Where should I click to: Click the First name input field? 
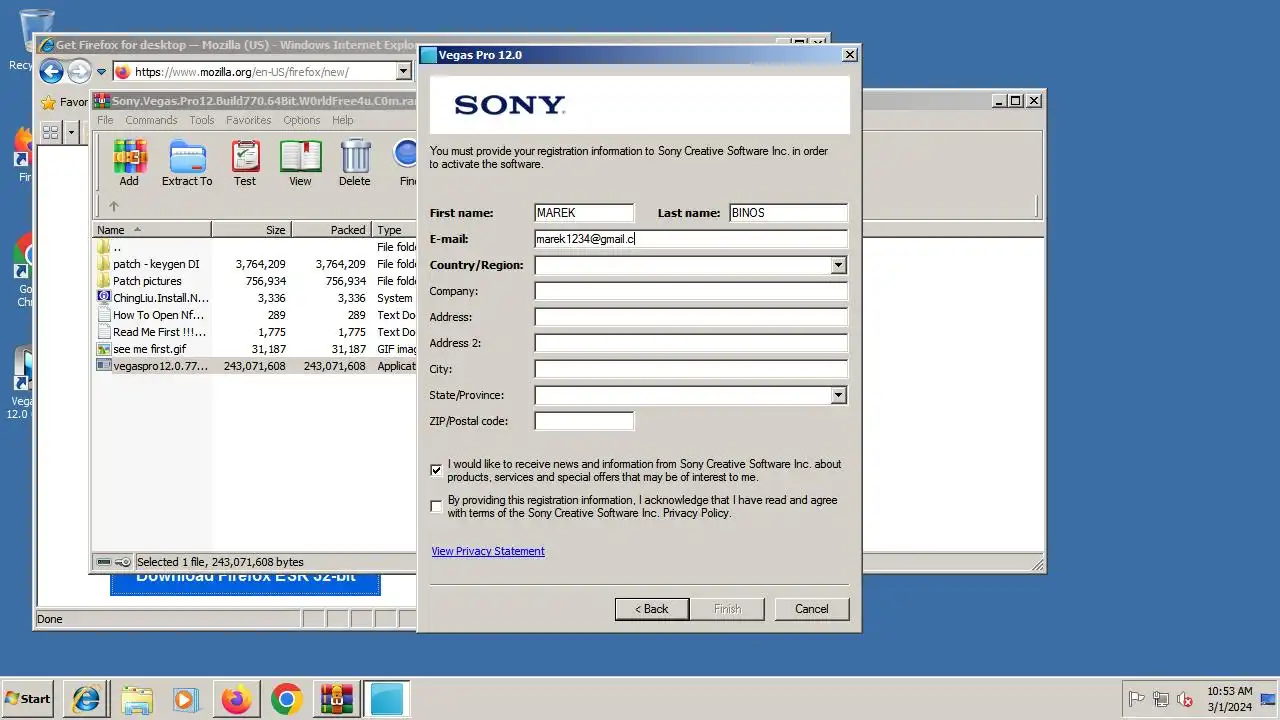click(x=584, y=213)
